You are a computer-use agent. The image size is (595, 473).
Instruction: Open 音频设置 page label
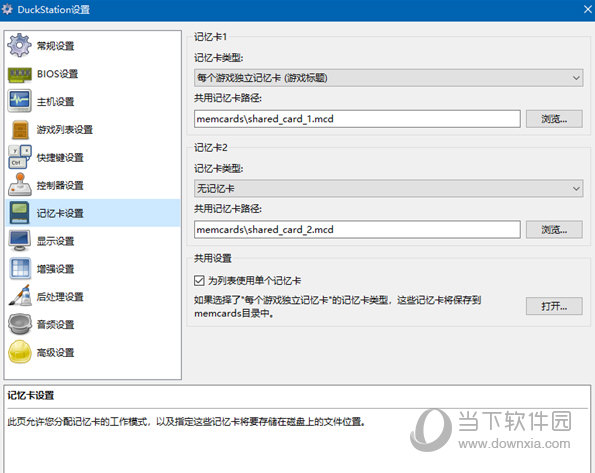(55, 325)
